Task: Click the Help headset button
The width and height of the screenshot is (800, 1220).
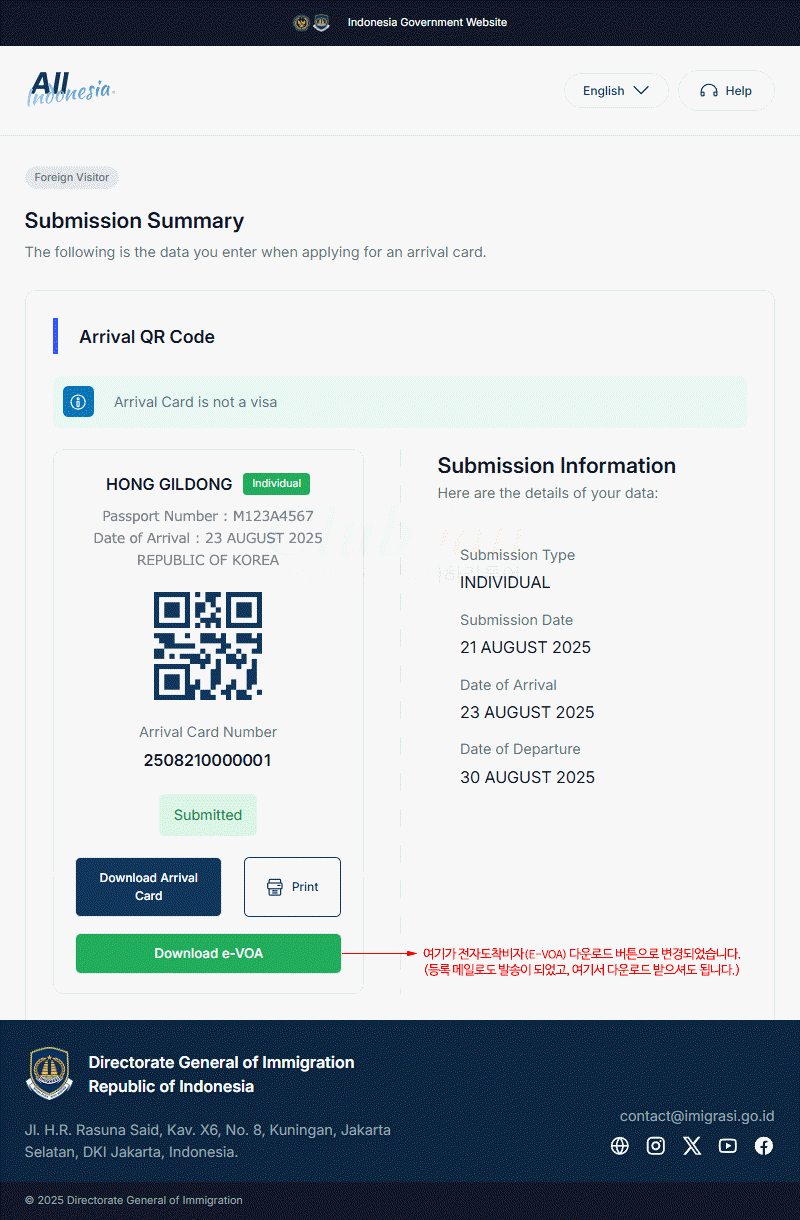Action: click(726, 91)
